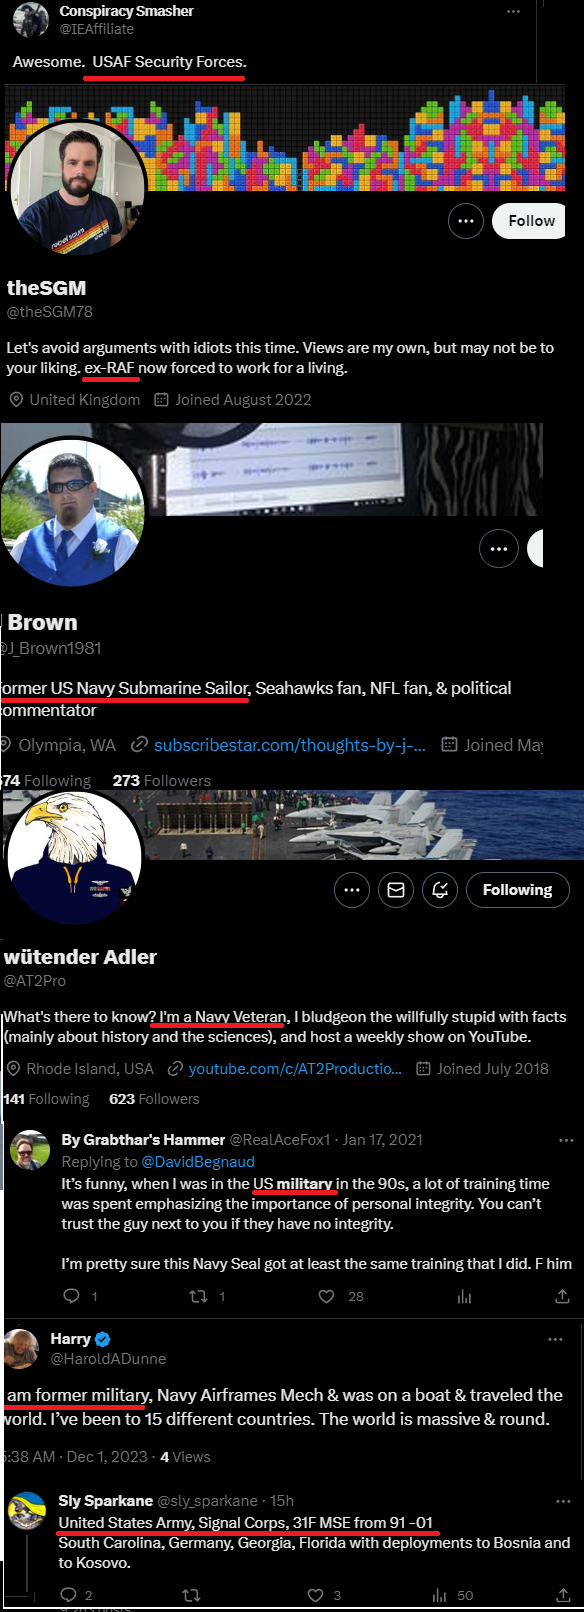Open youtube.com/c/AT2Productio link
The image size is (584, 1612).
coord(295,1069)
